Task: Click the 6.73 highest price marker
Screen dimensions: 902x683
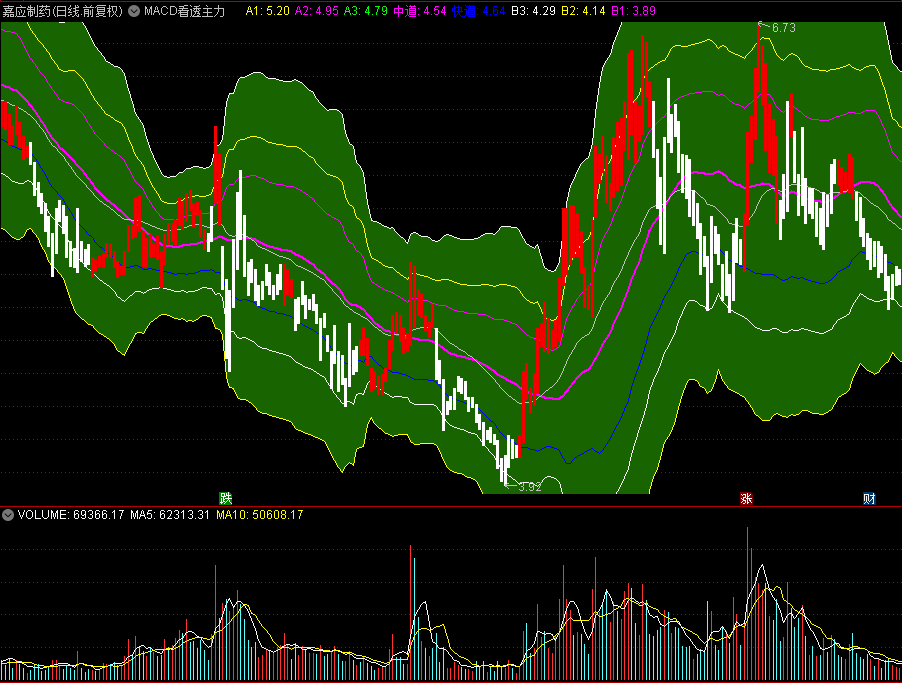Action: 782,28
